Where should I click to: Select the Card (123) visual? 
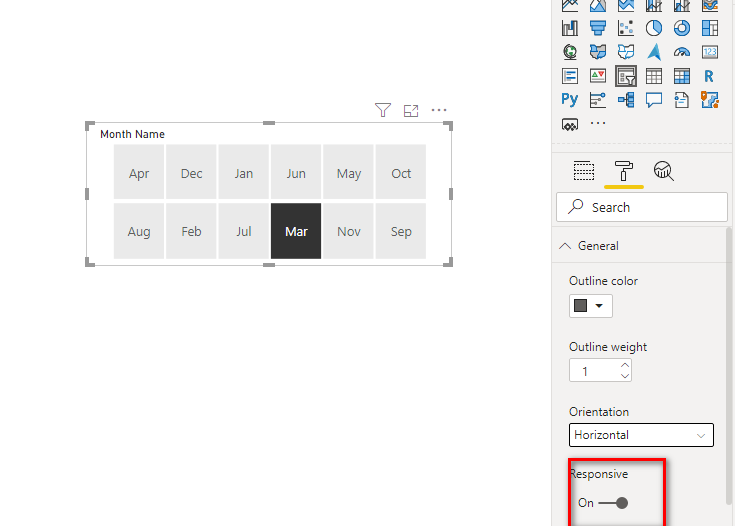pos(710,52)
